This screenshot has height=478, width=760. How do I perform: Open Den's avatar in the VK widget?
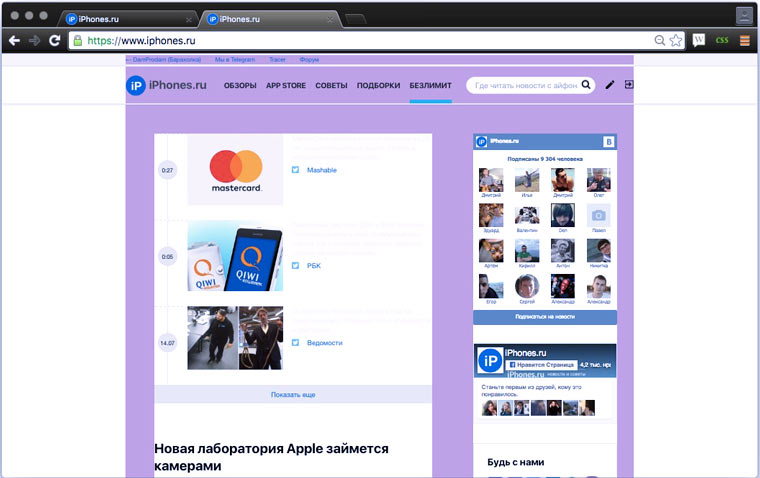coord(563,215)
